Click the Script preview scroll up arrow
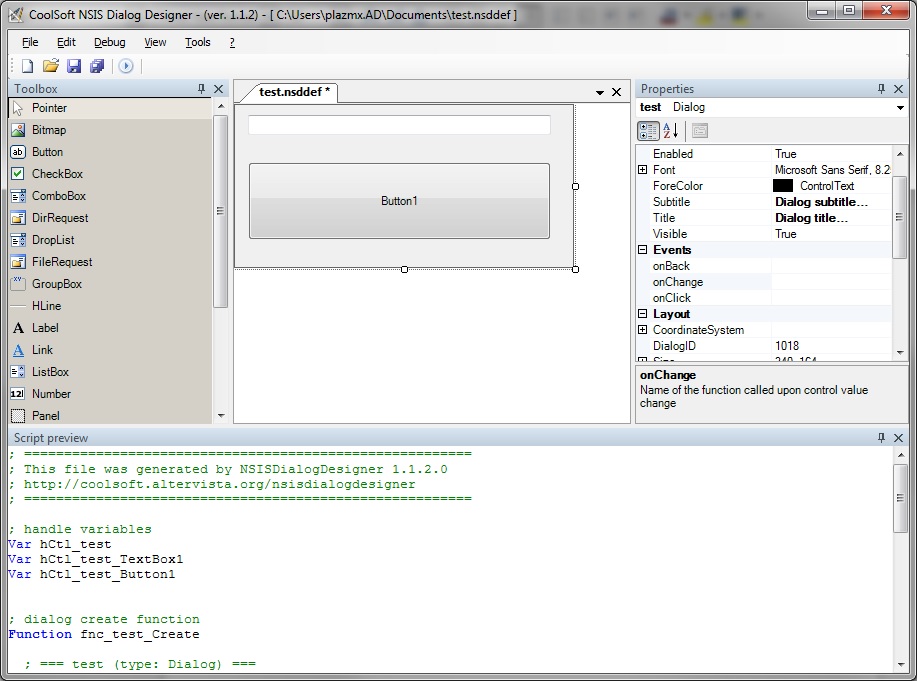Viewport: 917px width, 681px height. coord(900,455)
